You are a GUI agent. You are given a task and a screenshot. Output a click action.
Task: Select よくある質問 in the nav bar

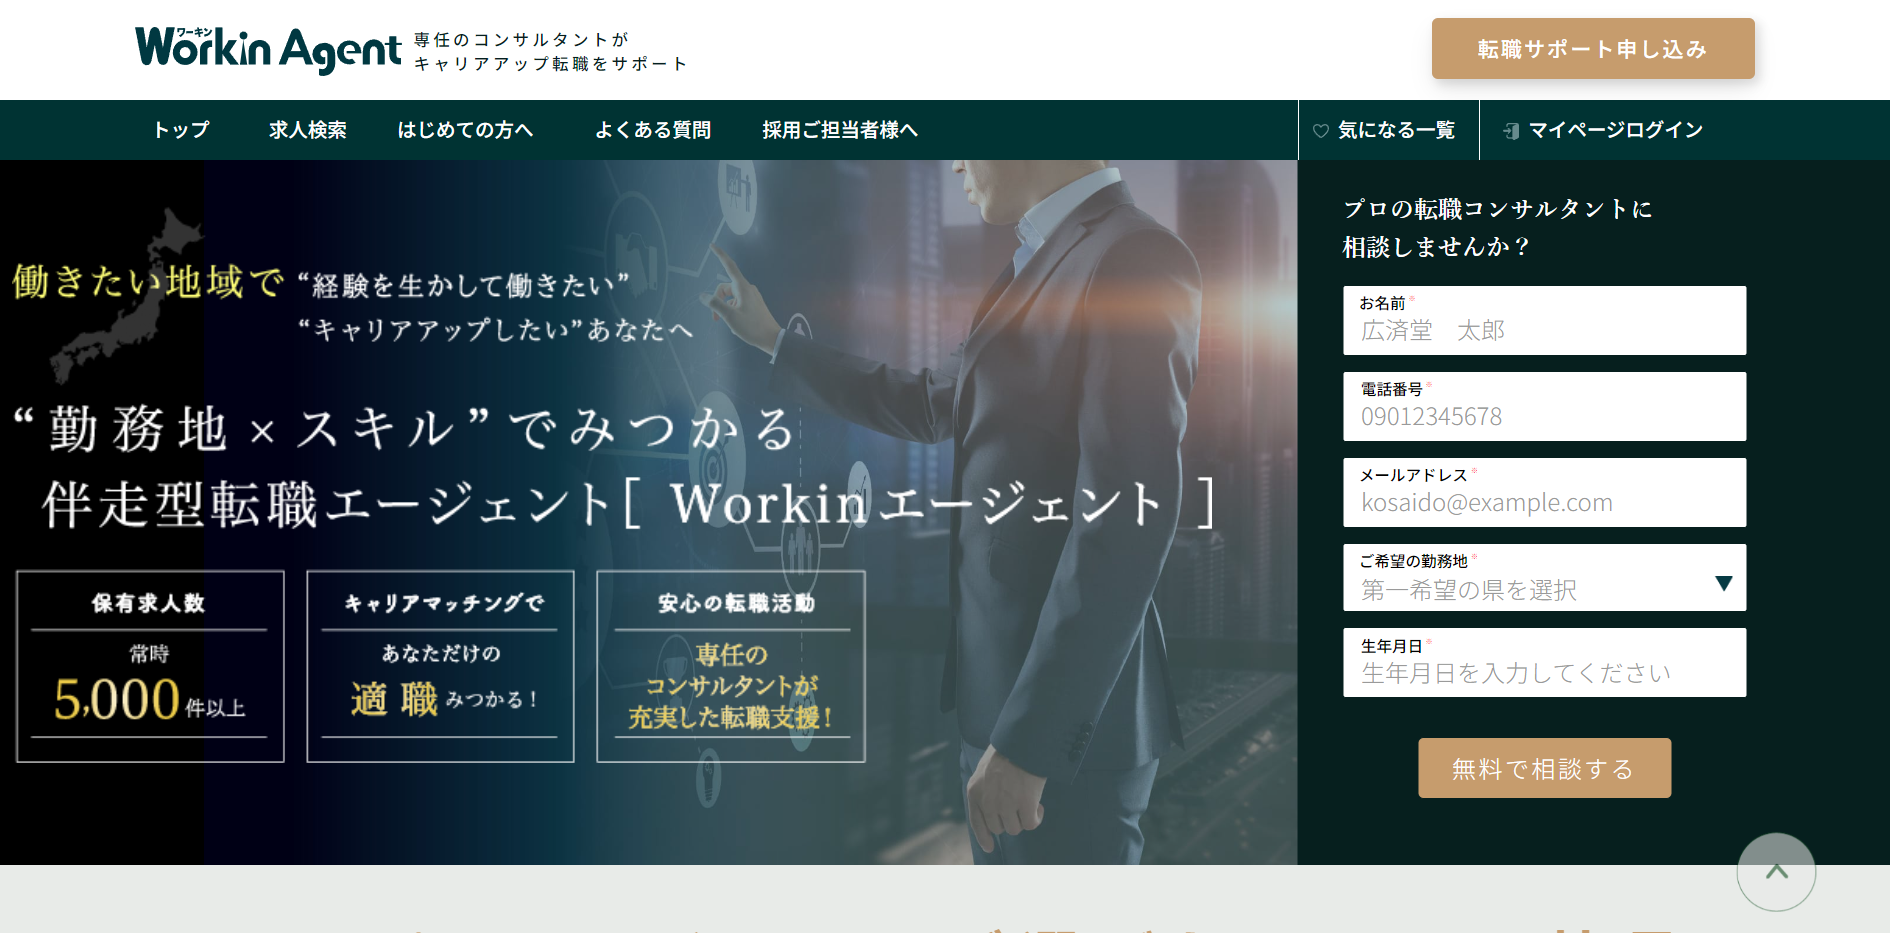pyautogui.click(x=652, y=130)
